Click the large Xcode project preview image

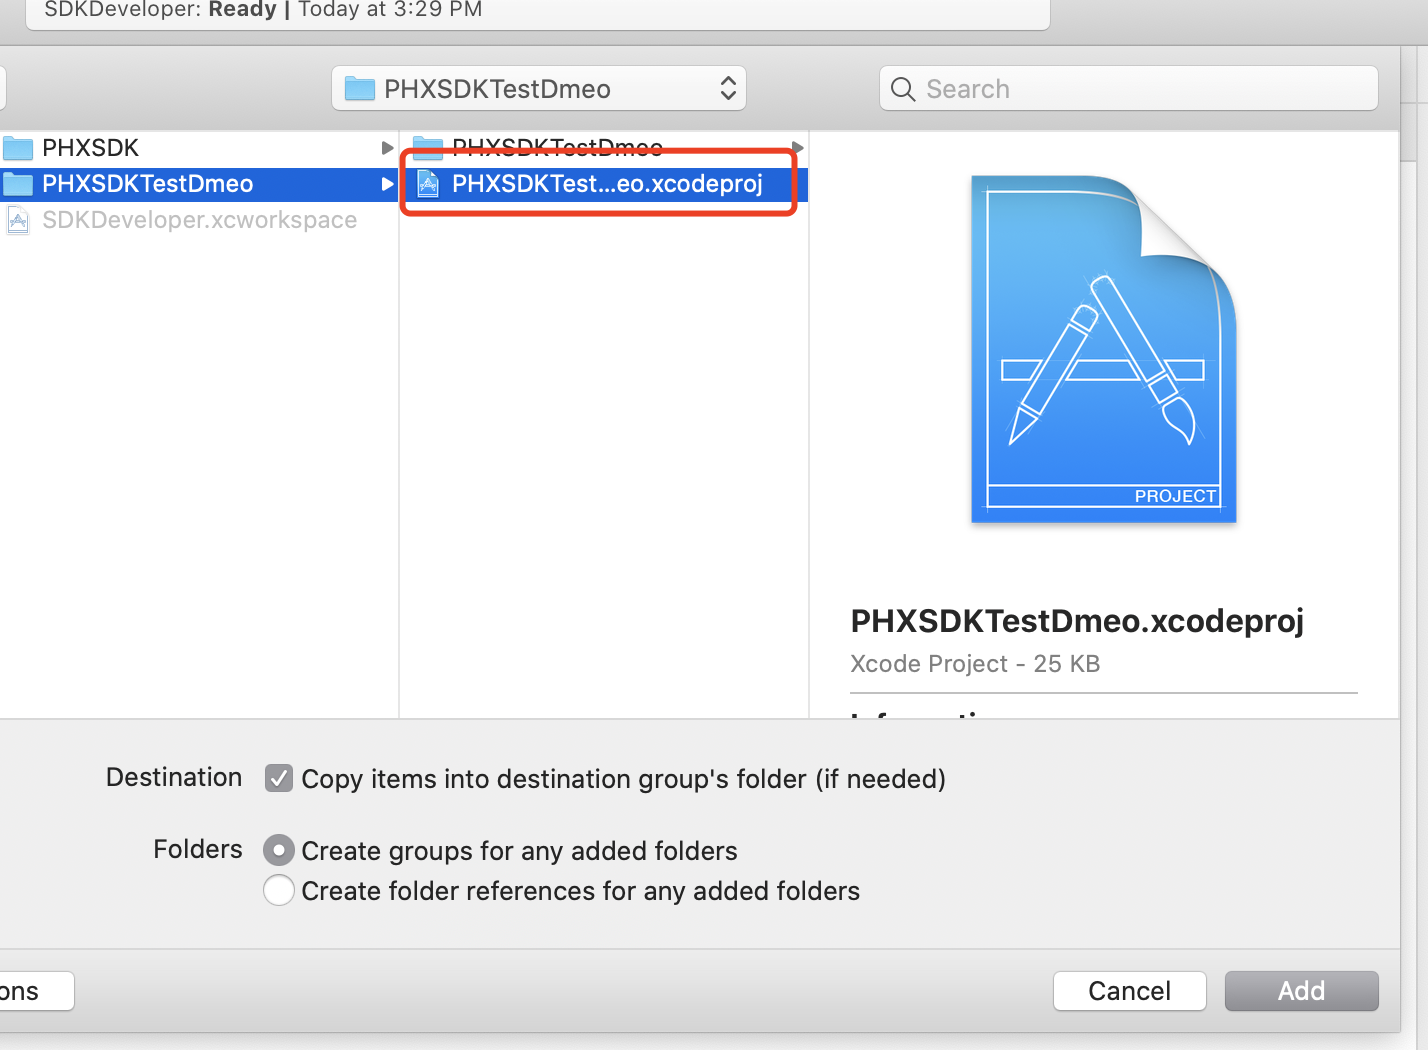click(1104, 349)
